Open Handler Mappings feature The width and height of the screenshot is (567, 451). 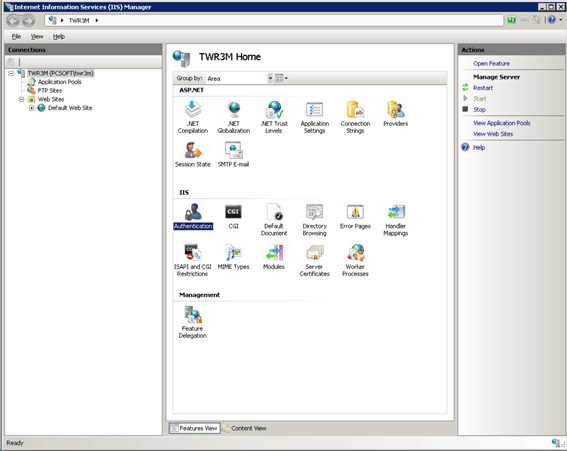[x=396, y=220]
